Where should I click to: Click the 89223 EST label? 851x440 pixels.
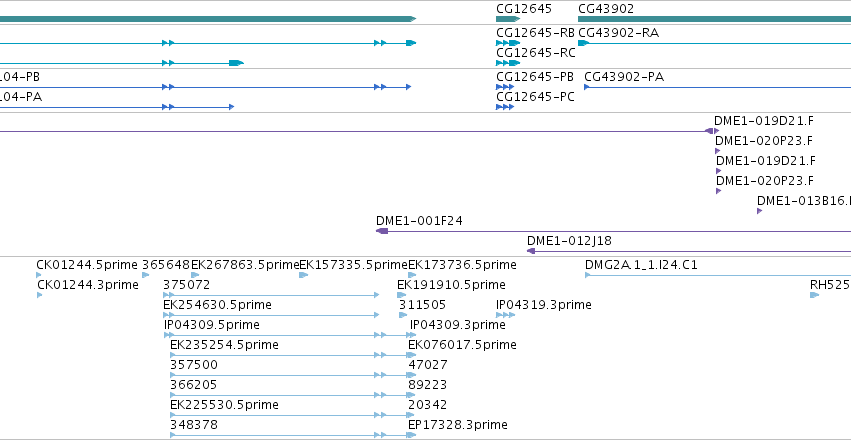(x=428, y=385)
